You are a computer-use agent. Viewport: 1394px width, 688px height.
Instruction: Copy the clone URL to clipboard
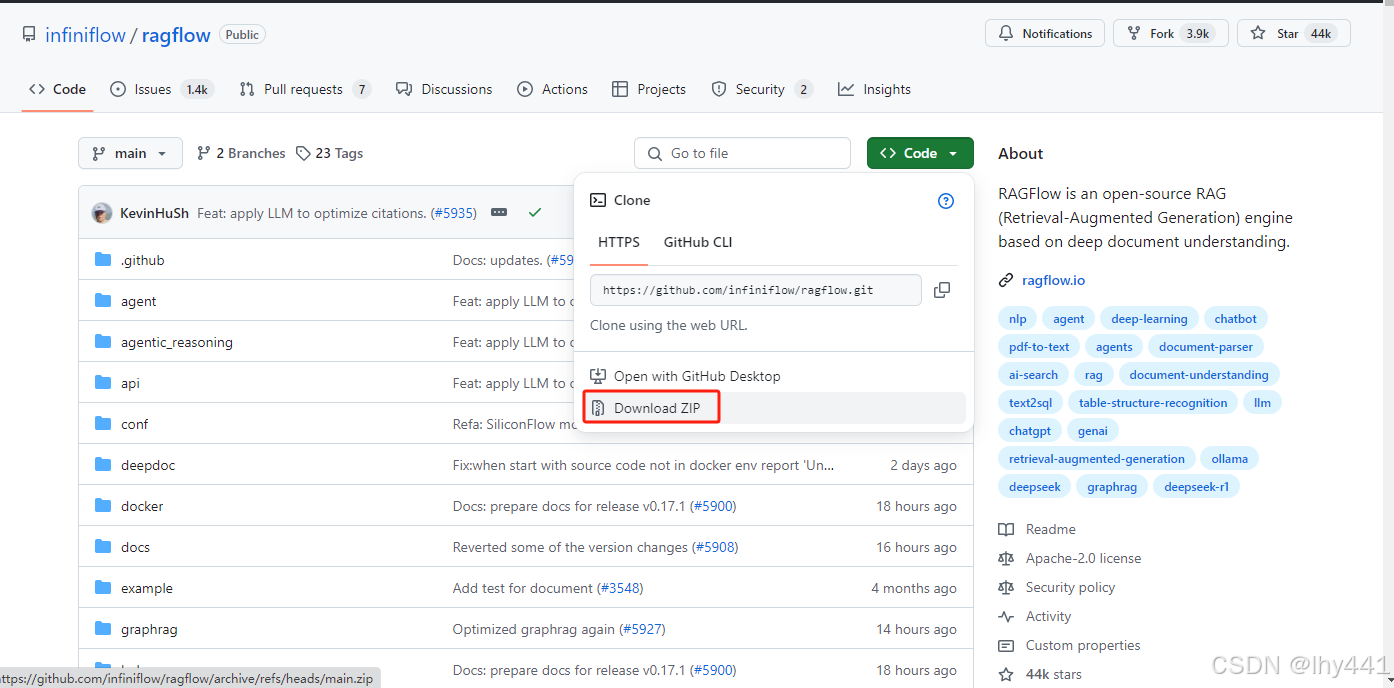(941, 290)
